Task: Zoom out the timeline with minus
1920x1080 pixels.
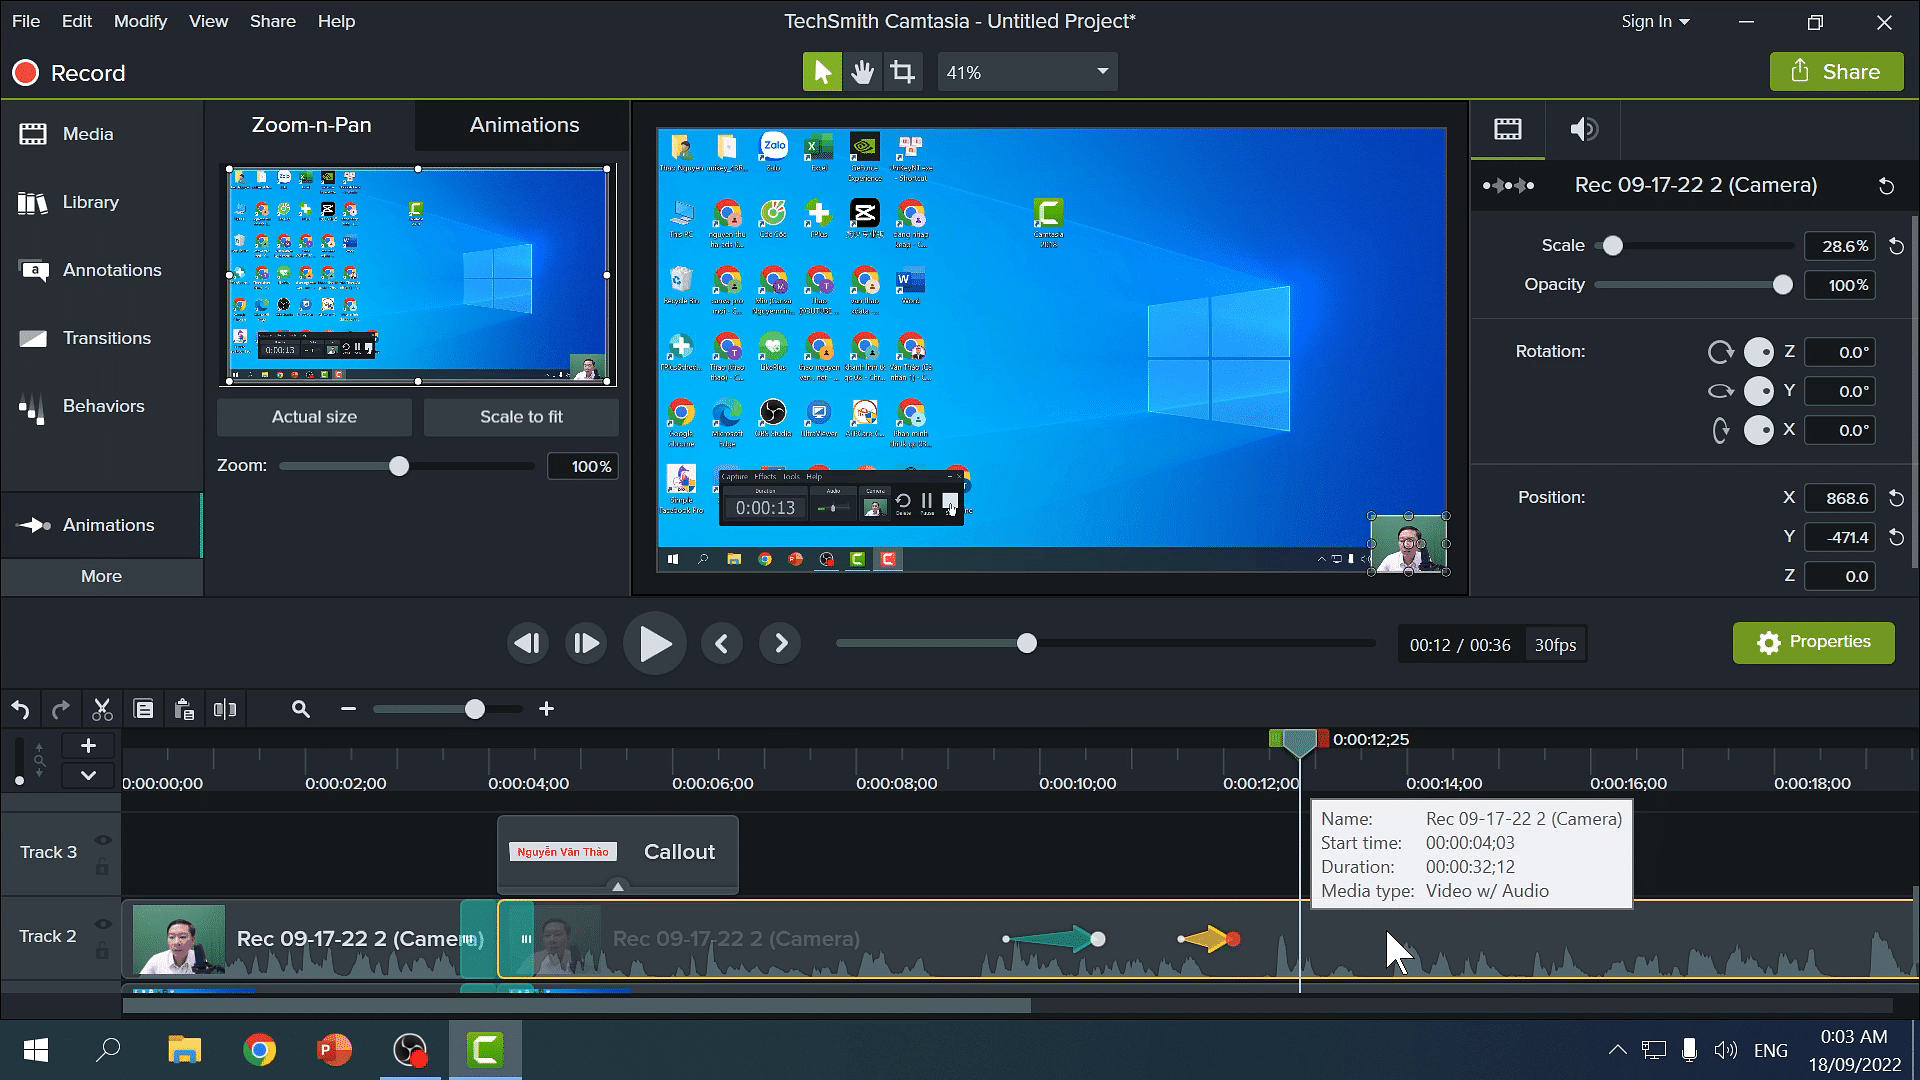Action: pos(348,709)
